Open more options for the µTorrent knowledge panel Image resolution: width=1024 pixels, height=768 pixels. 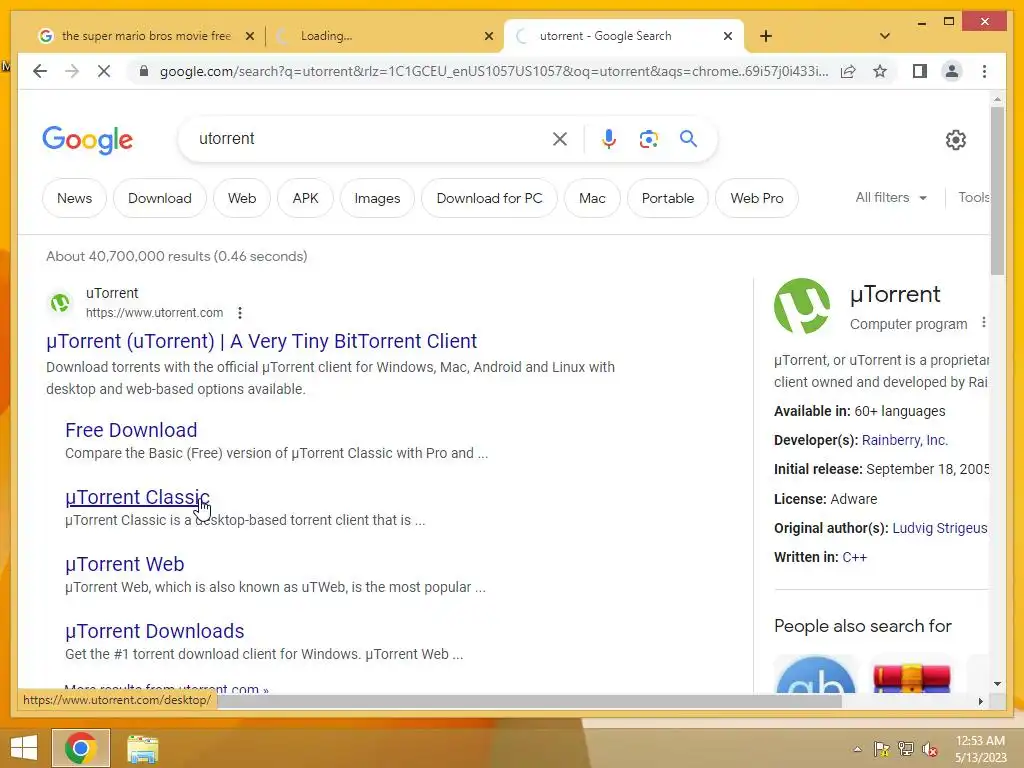tap(983, 323)
